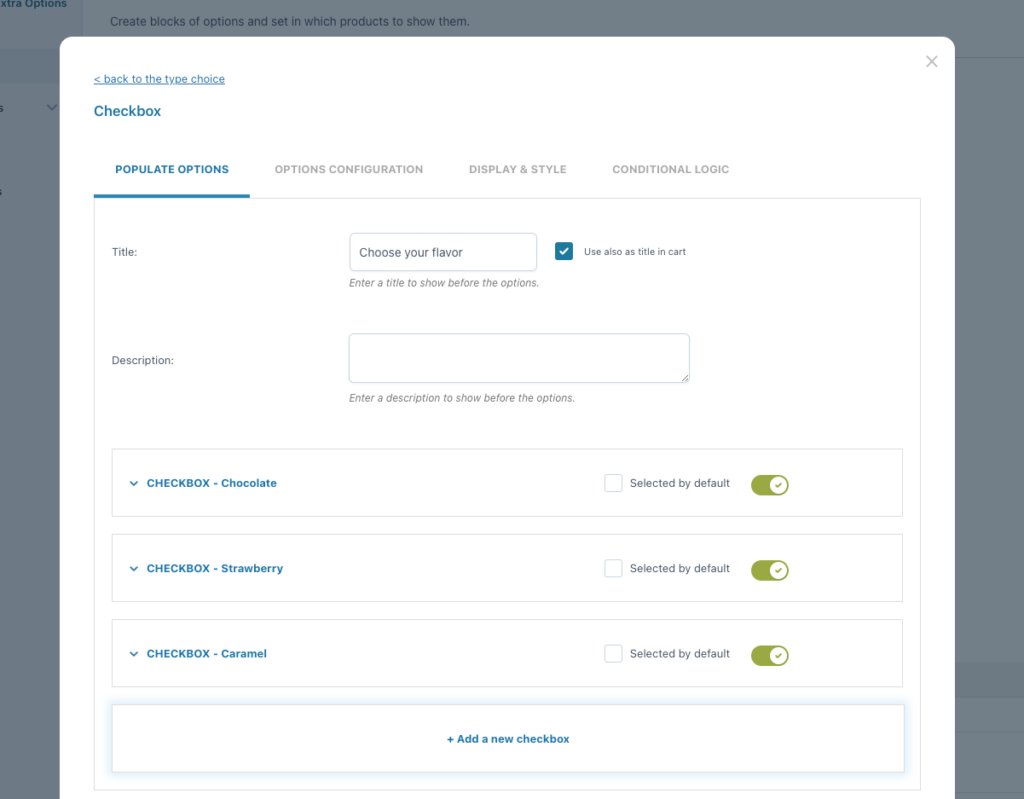Image resolution: width=1024 pixels, height=799 pixels.
Task: Uncheck Use also as title in cart
Action: [x=564, y=252]
